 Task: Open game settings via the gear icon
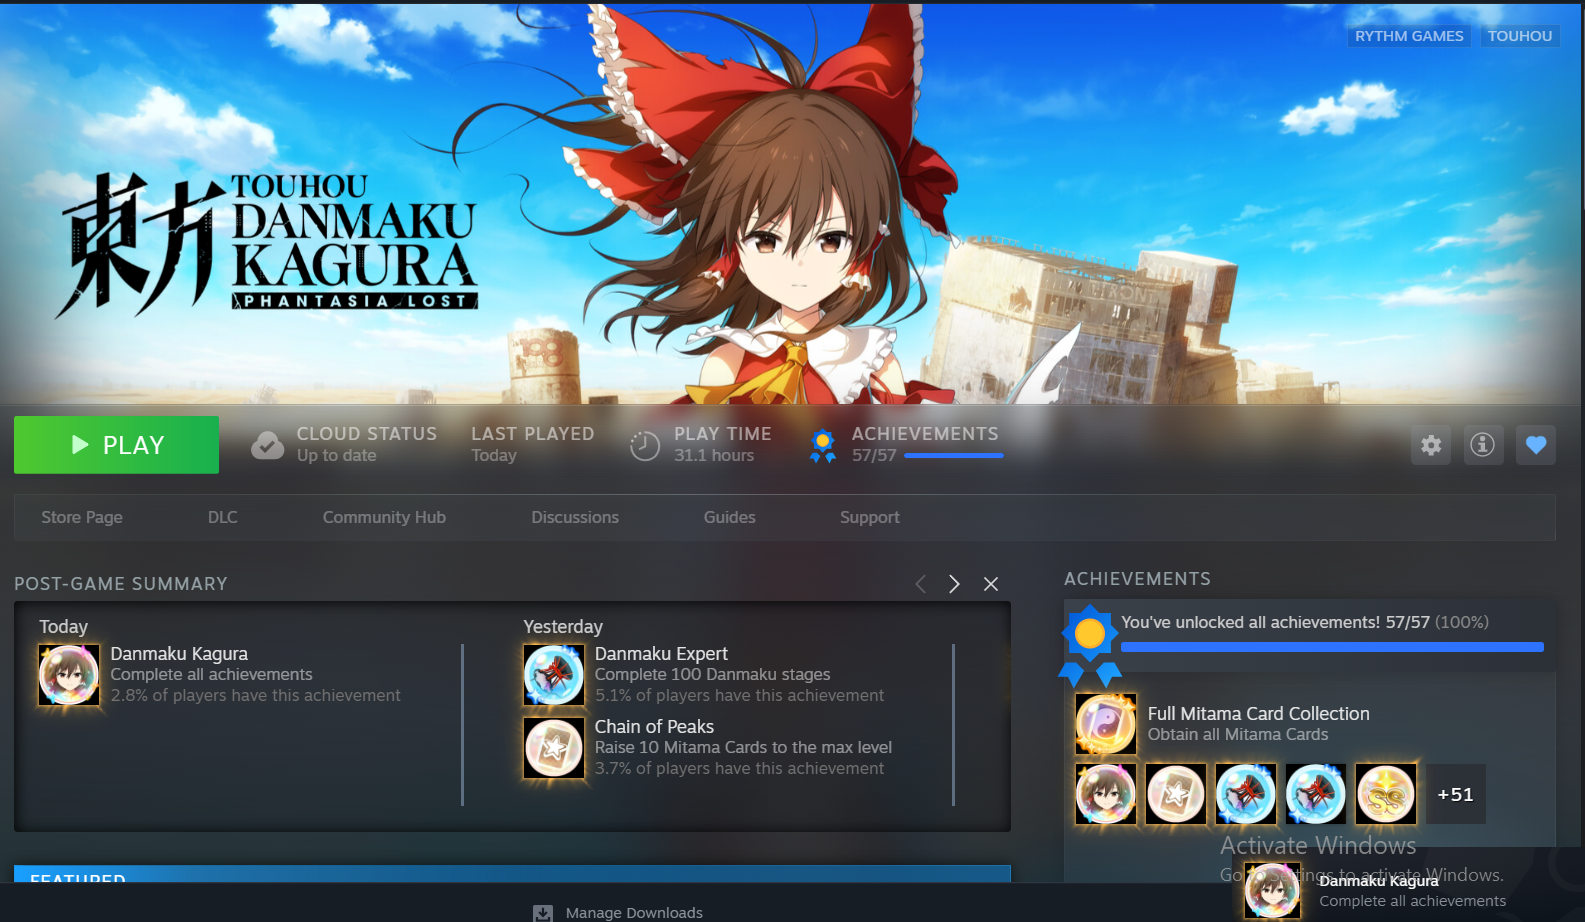(1431, 445)
